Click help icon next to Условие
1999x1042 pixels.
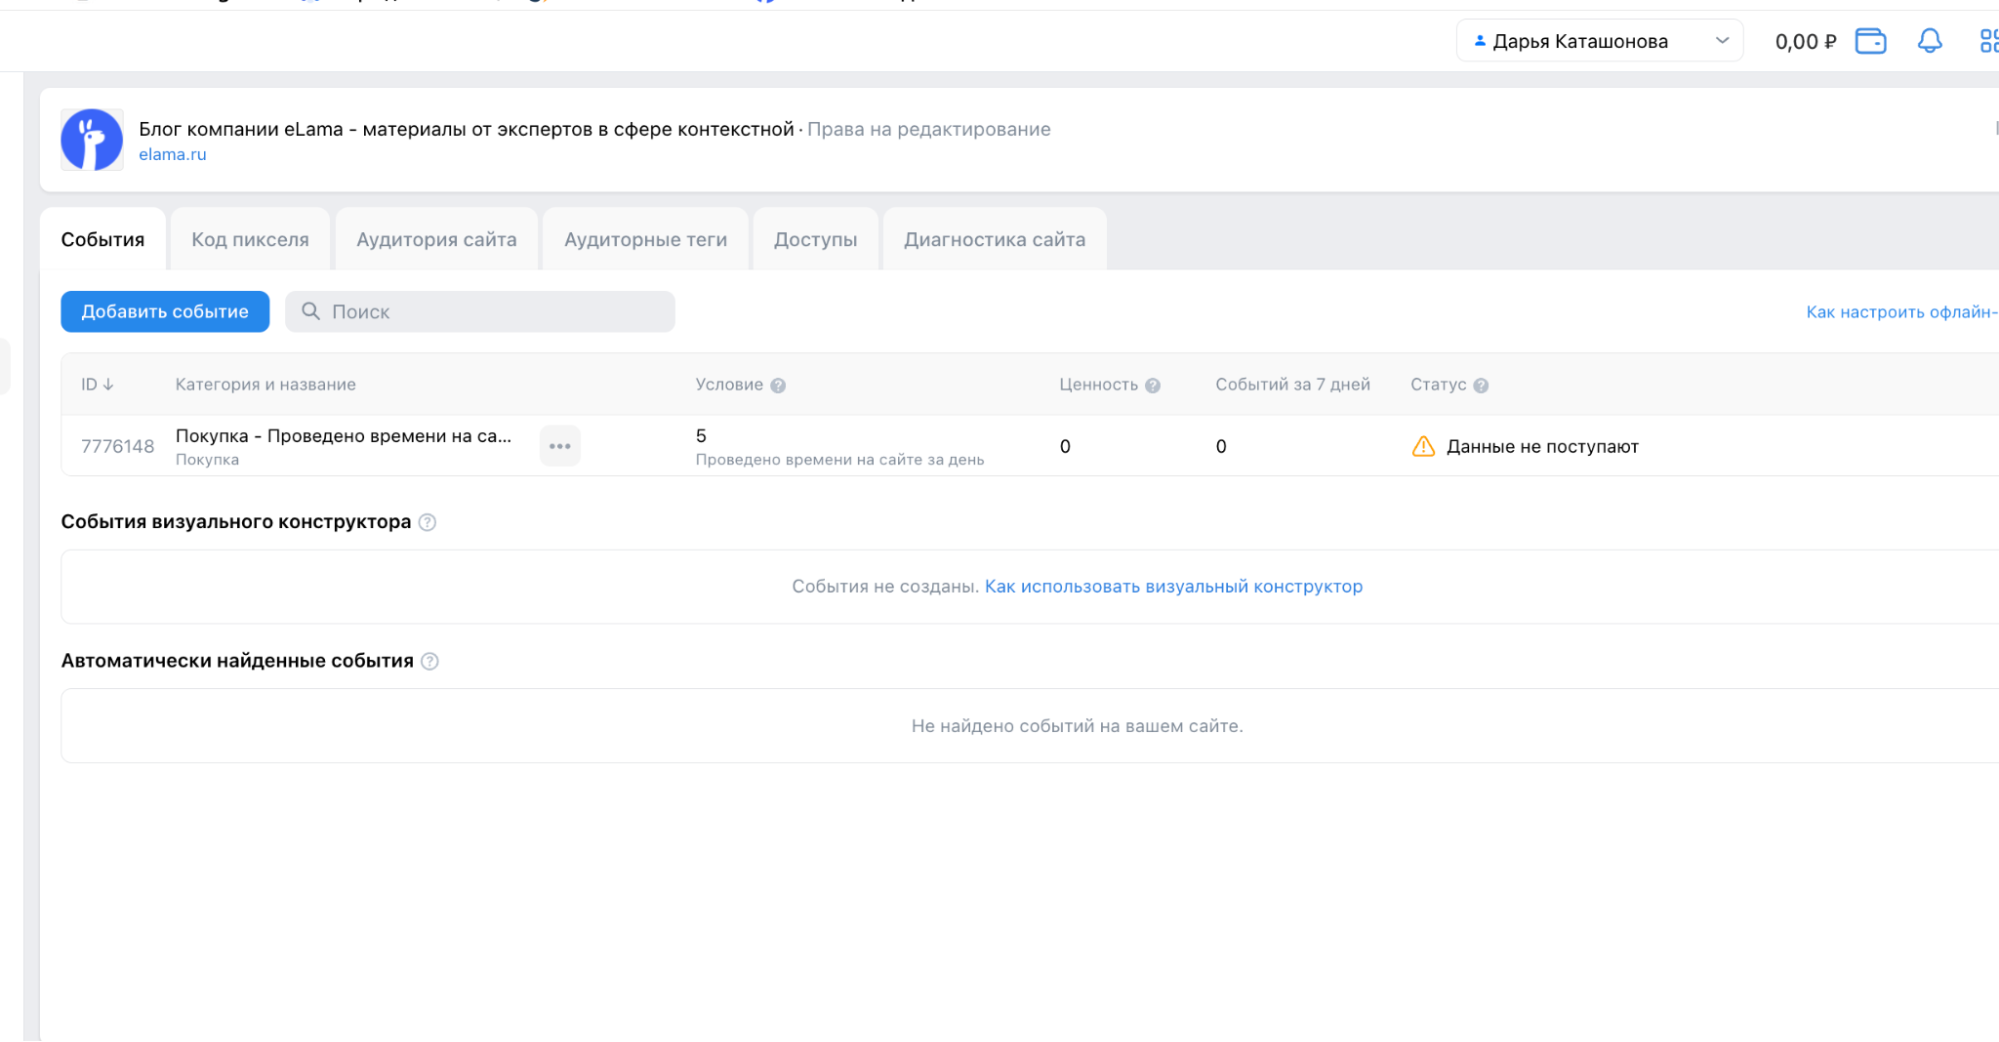[778, 386]
